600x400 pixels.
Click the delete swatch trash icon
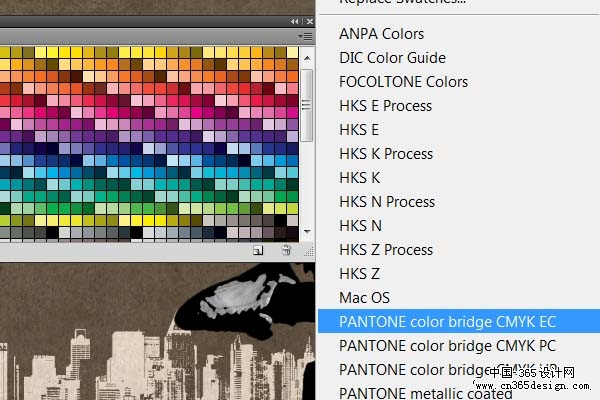[x=286, y=250]
